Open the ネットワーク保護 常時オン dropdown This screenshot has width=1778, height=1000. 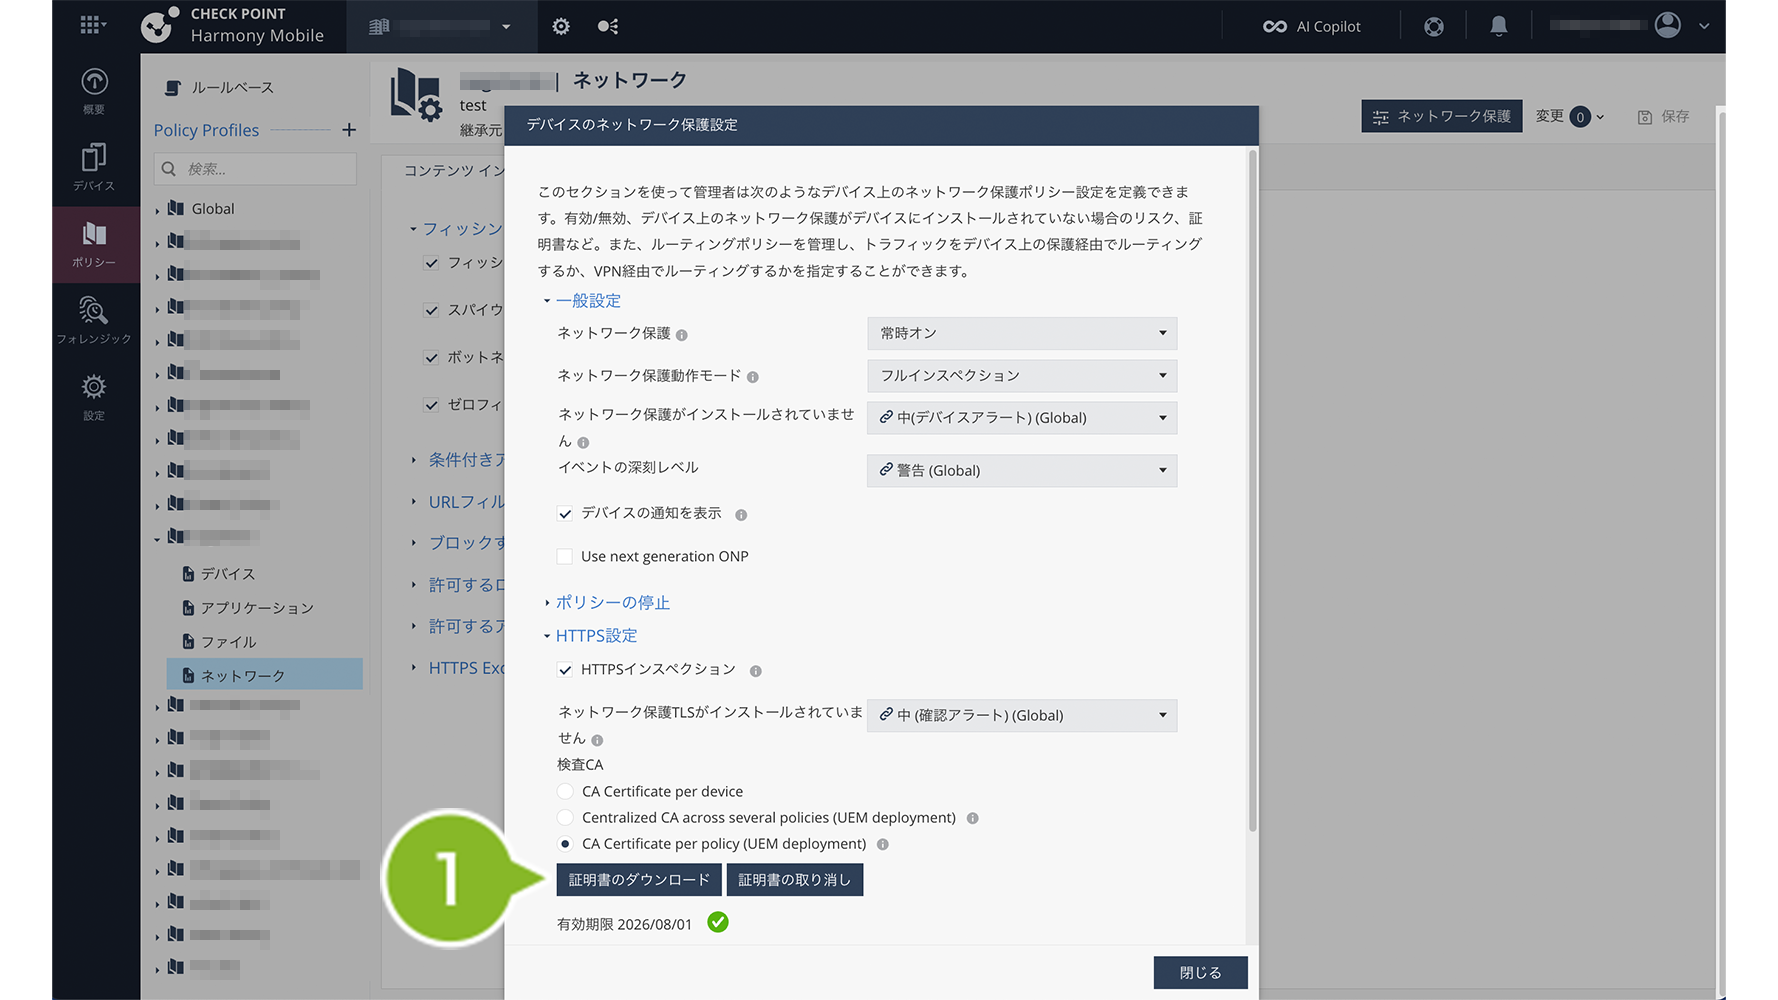(1021, 333)
